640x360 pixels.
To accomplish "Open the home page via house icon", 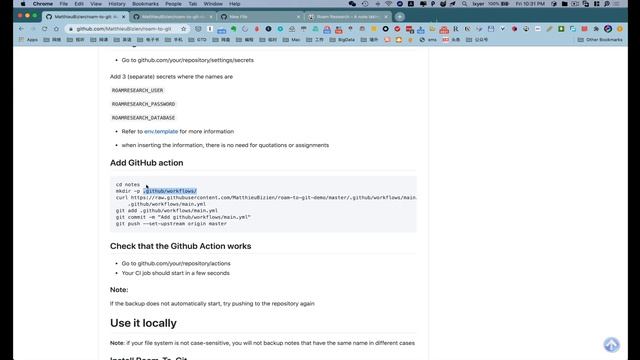I will point(56,29).
